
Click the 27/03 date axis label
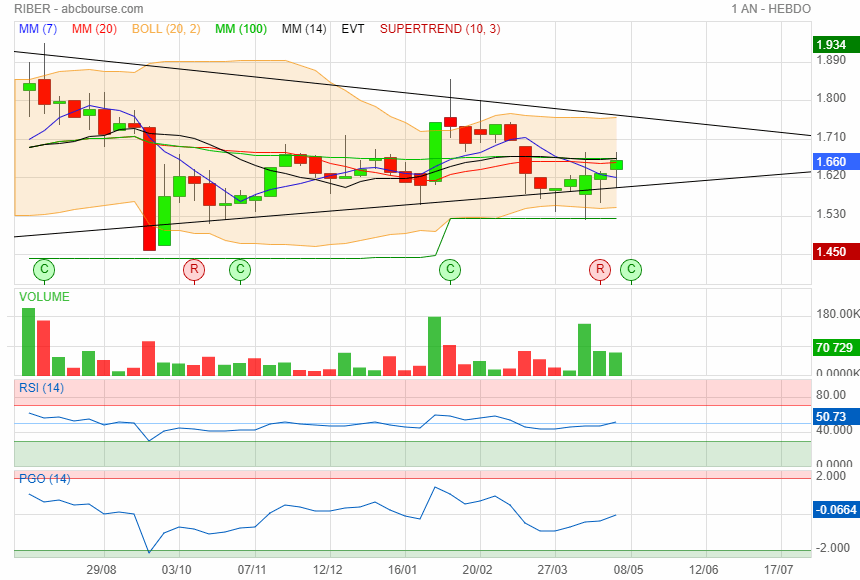click(552, 570)
